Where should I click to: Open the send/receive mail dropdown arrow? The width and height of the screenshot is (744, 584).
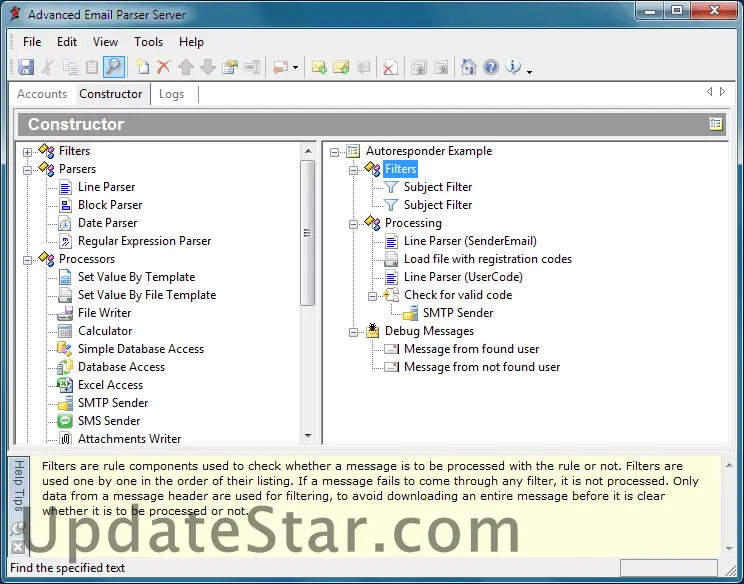pos(295,68)
